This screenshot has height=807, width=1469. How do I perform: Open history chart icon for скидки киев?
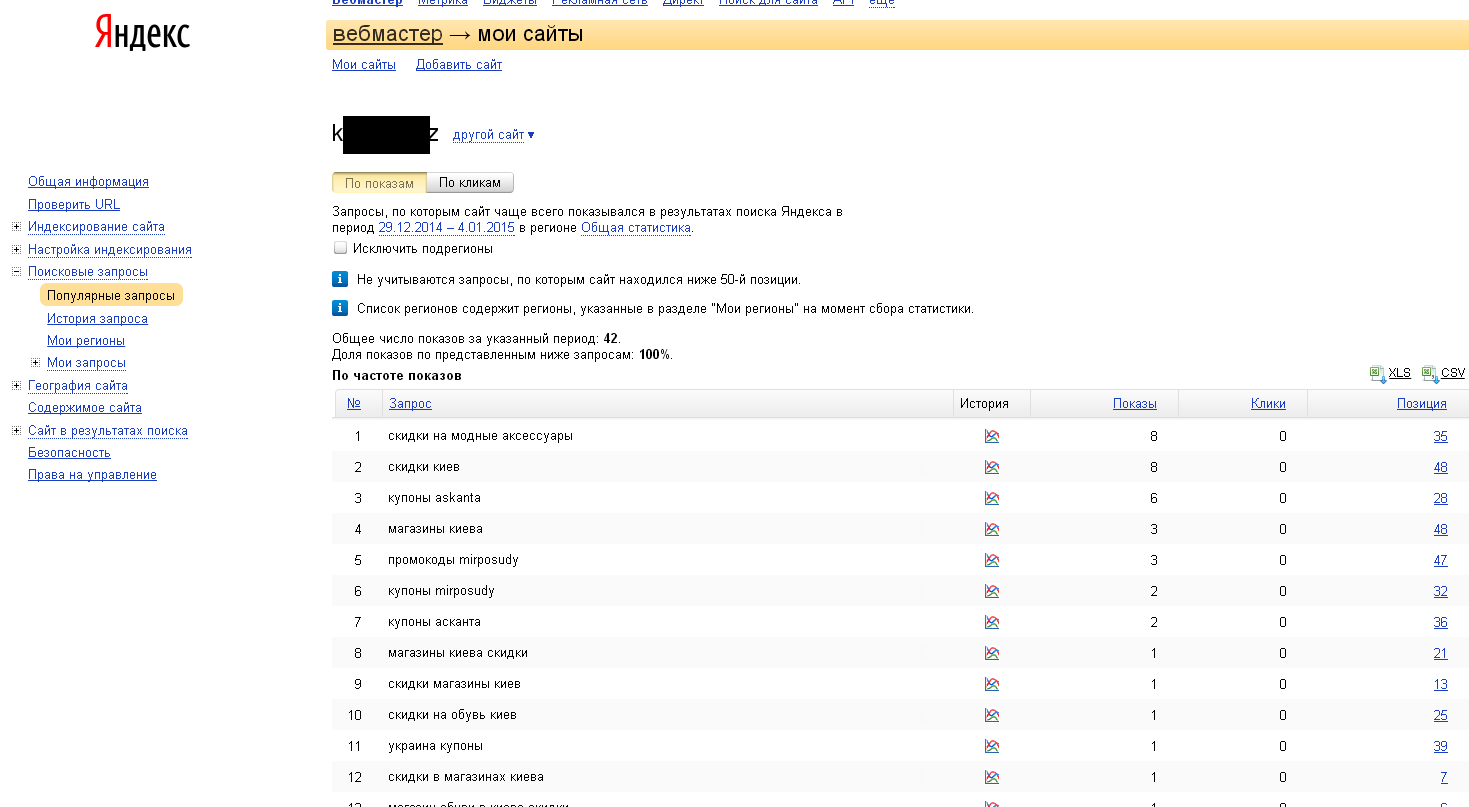pyautogui.click(x=991, y=467)
